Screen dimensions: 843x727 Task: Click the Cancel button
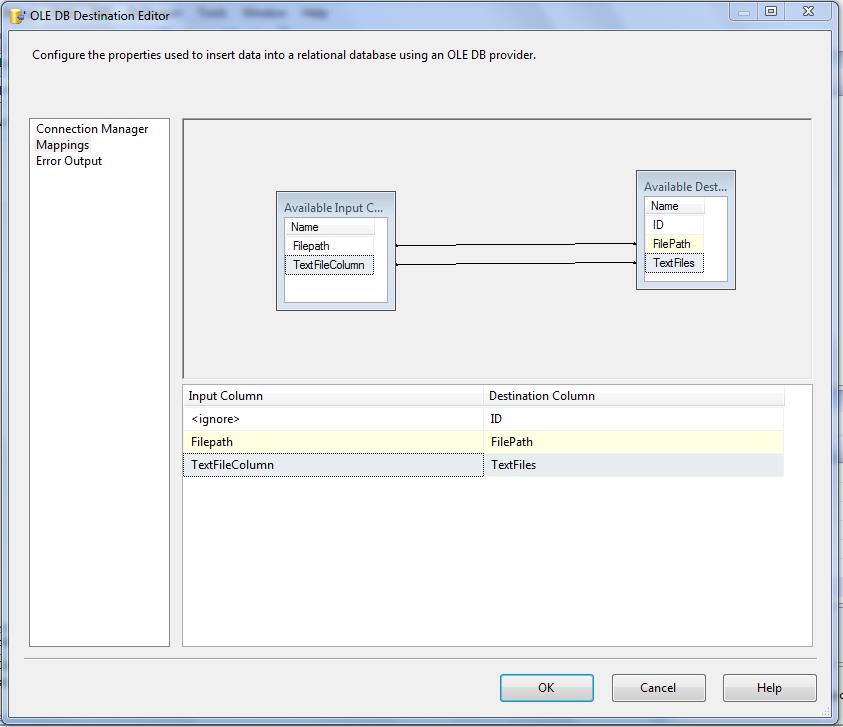coord(658,688)
